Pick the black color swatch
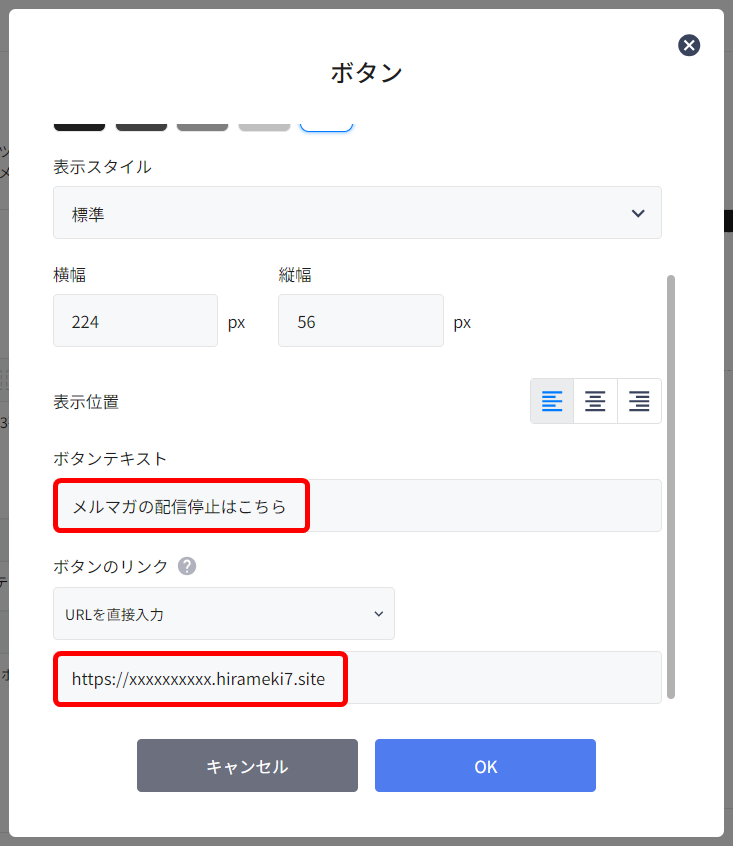This screenshot has height=846, width=733. tap(79, 125)
